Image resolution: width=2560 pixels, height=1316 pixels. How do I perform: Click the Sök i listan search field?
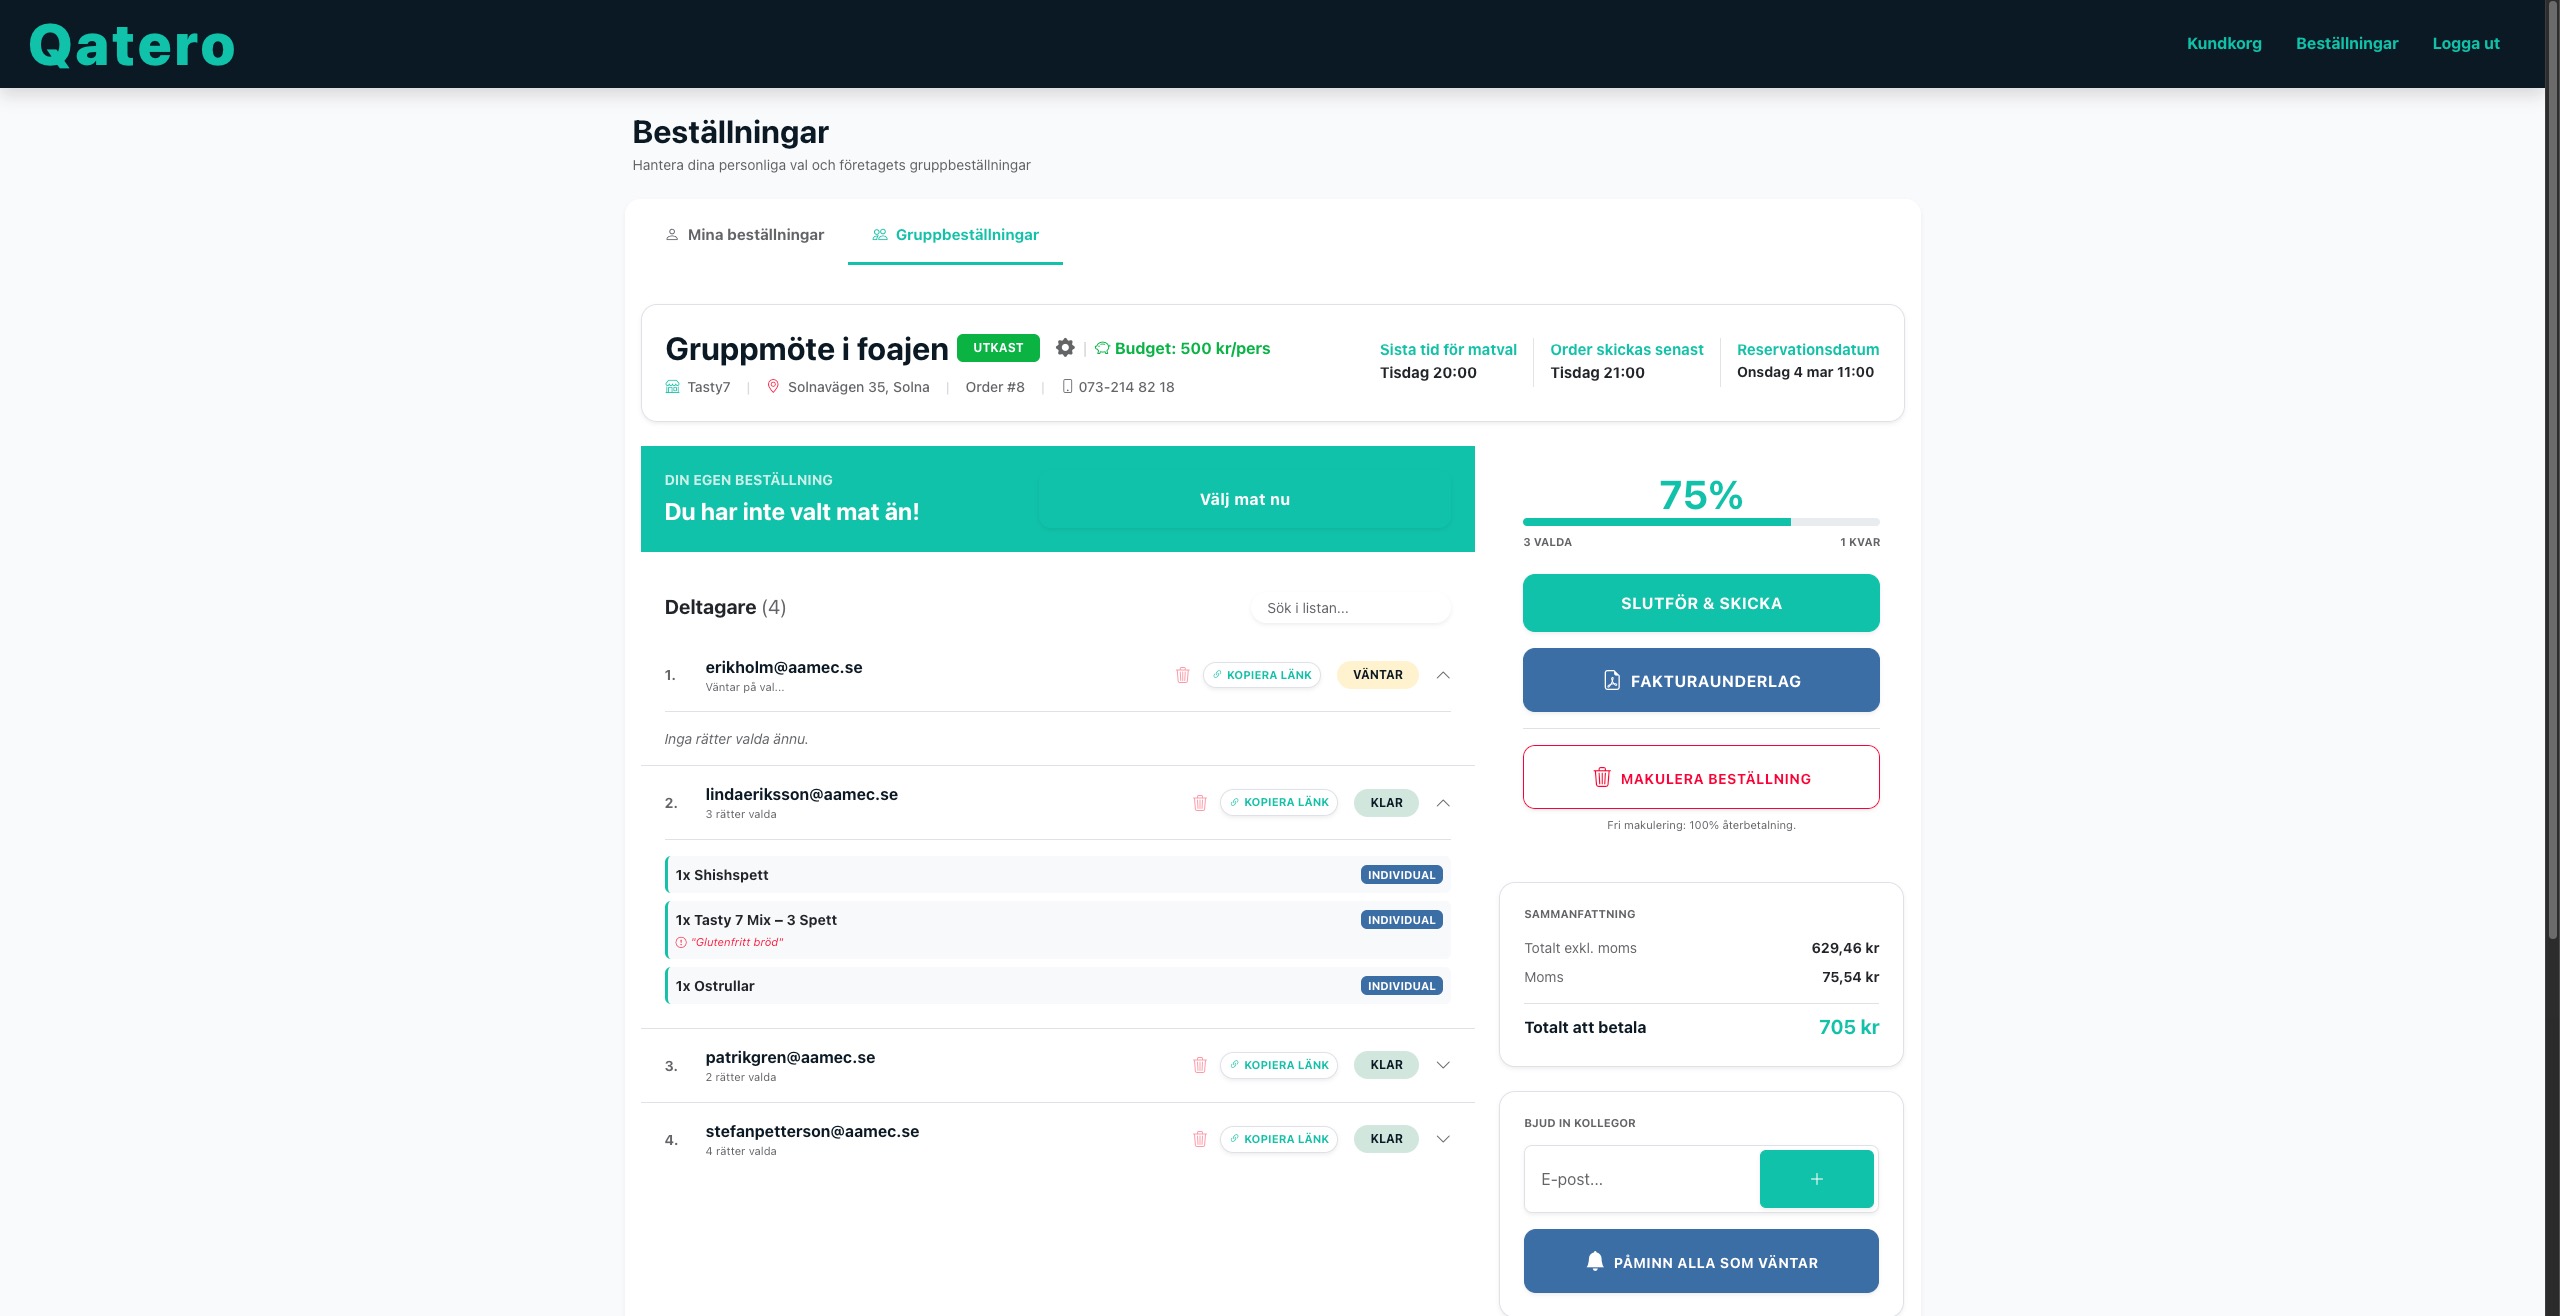click(x=1350, y=608)
